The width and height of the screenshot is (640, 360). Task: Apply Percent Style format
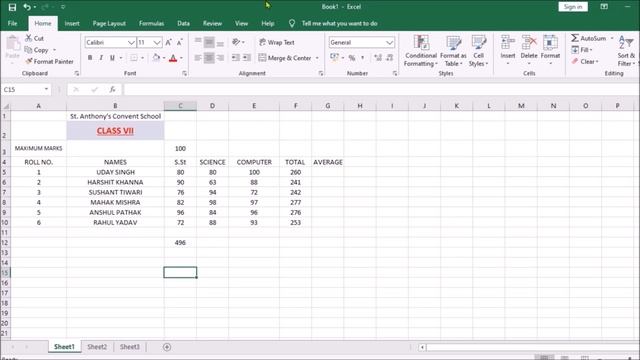(352, 58)
